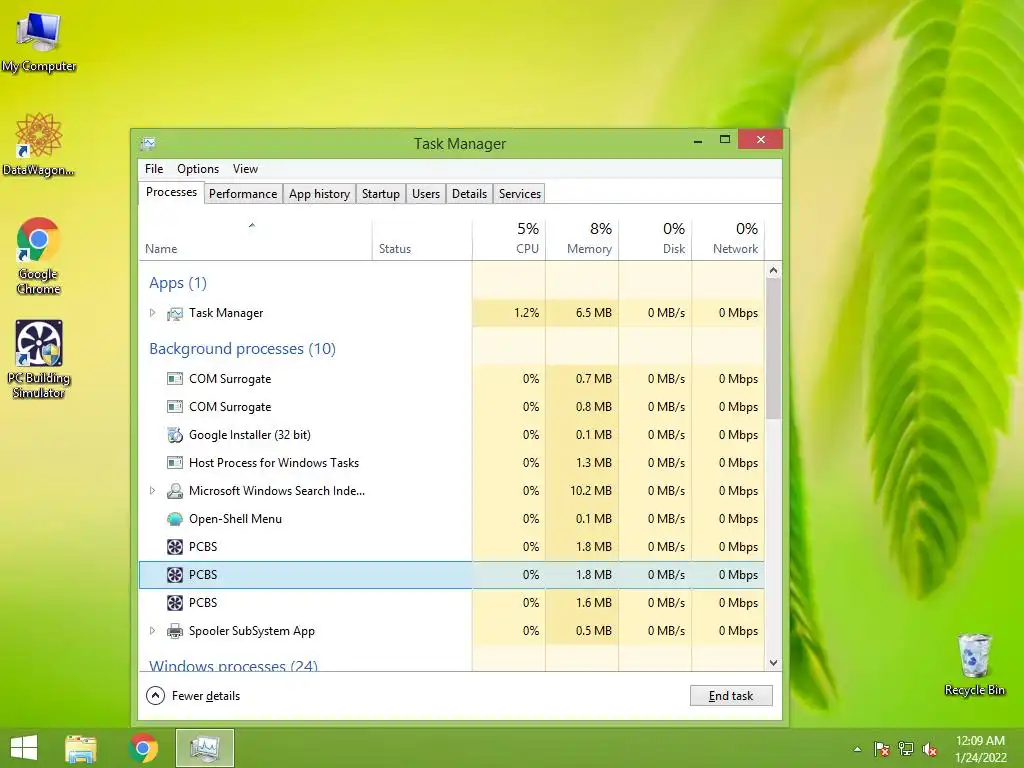Screen dimensions: 1024x768
Task: Click the Background processes (10) heading
Action: click(x=242, y=349)
